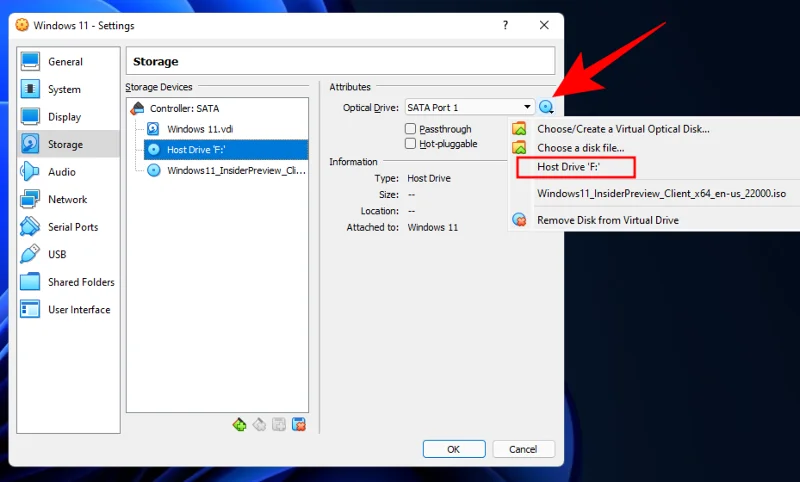
Task: Click the add storage attachment icon
Action: pos(279,424)
